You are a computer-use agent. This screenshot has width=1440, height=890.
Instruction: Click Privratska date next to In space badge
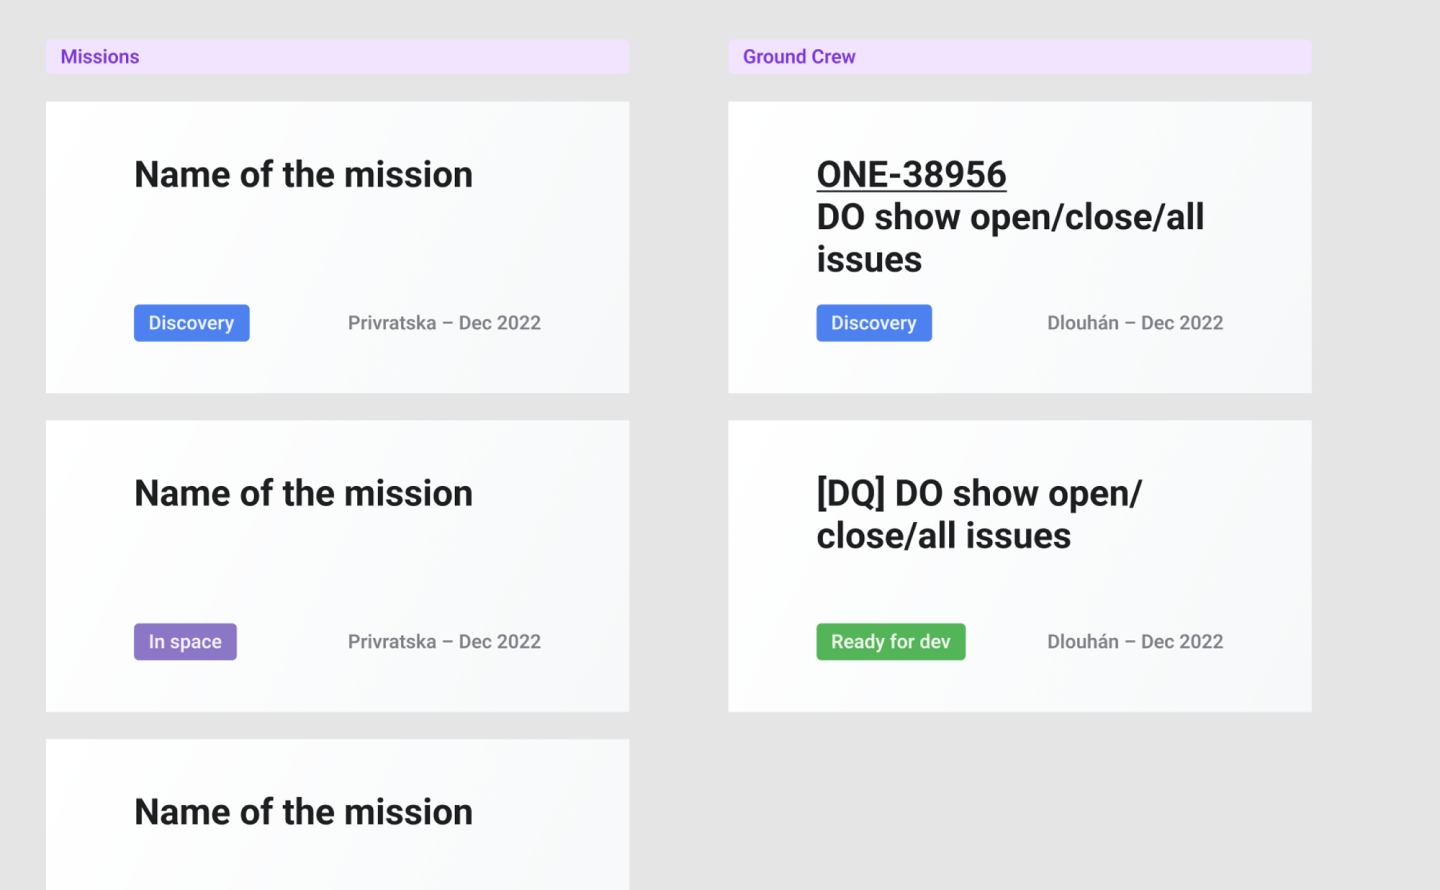pyautogui.click(x=444, y=642)
